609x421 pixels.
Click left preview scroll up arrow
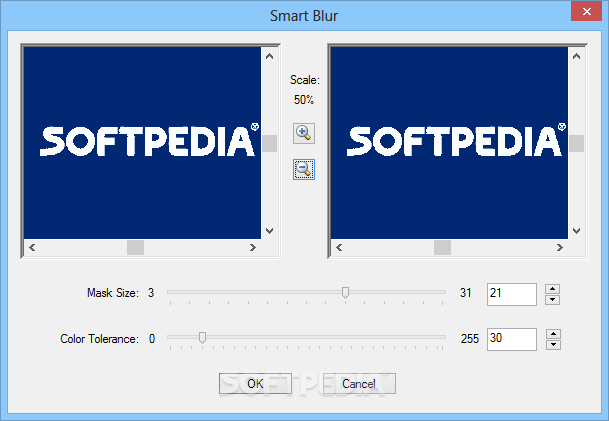(269, 56)
